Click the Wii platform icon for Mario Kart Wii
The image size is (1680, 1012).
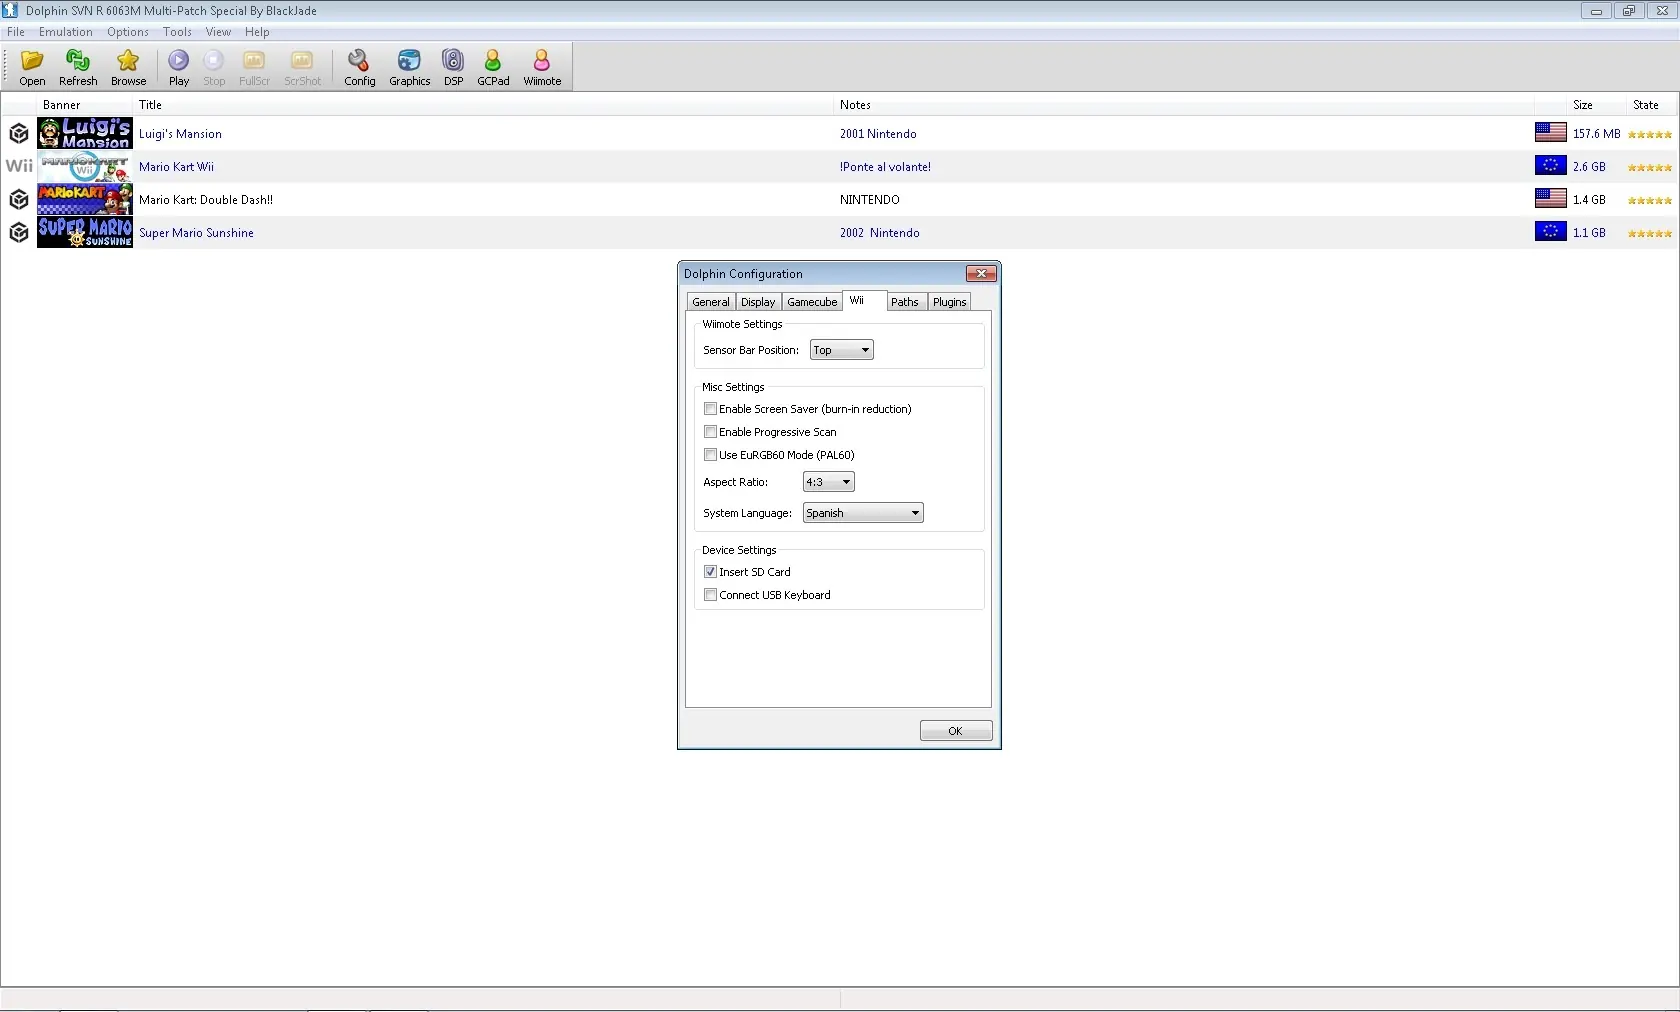(x=19, y=166)
